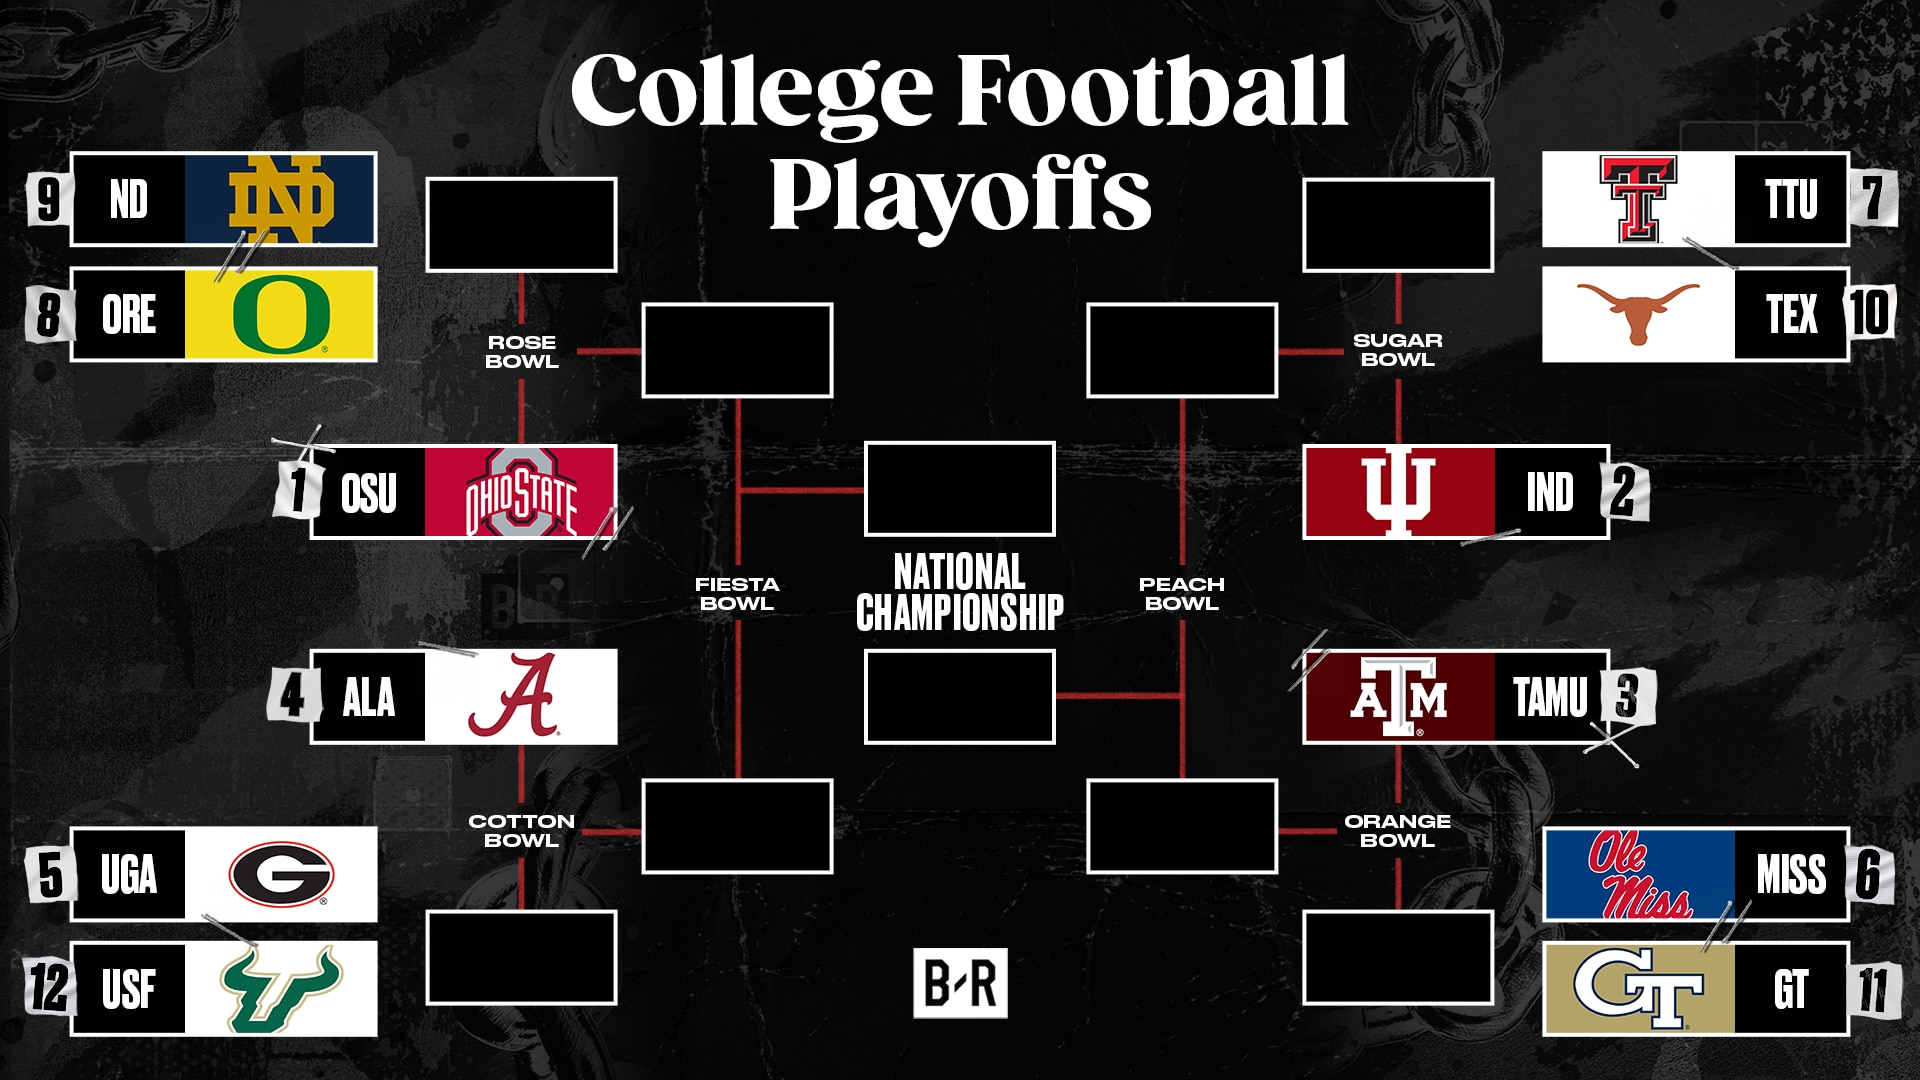1920x1080 pixels.
Task: Click the Cotton Bowl label
Action: (521, 831)
